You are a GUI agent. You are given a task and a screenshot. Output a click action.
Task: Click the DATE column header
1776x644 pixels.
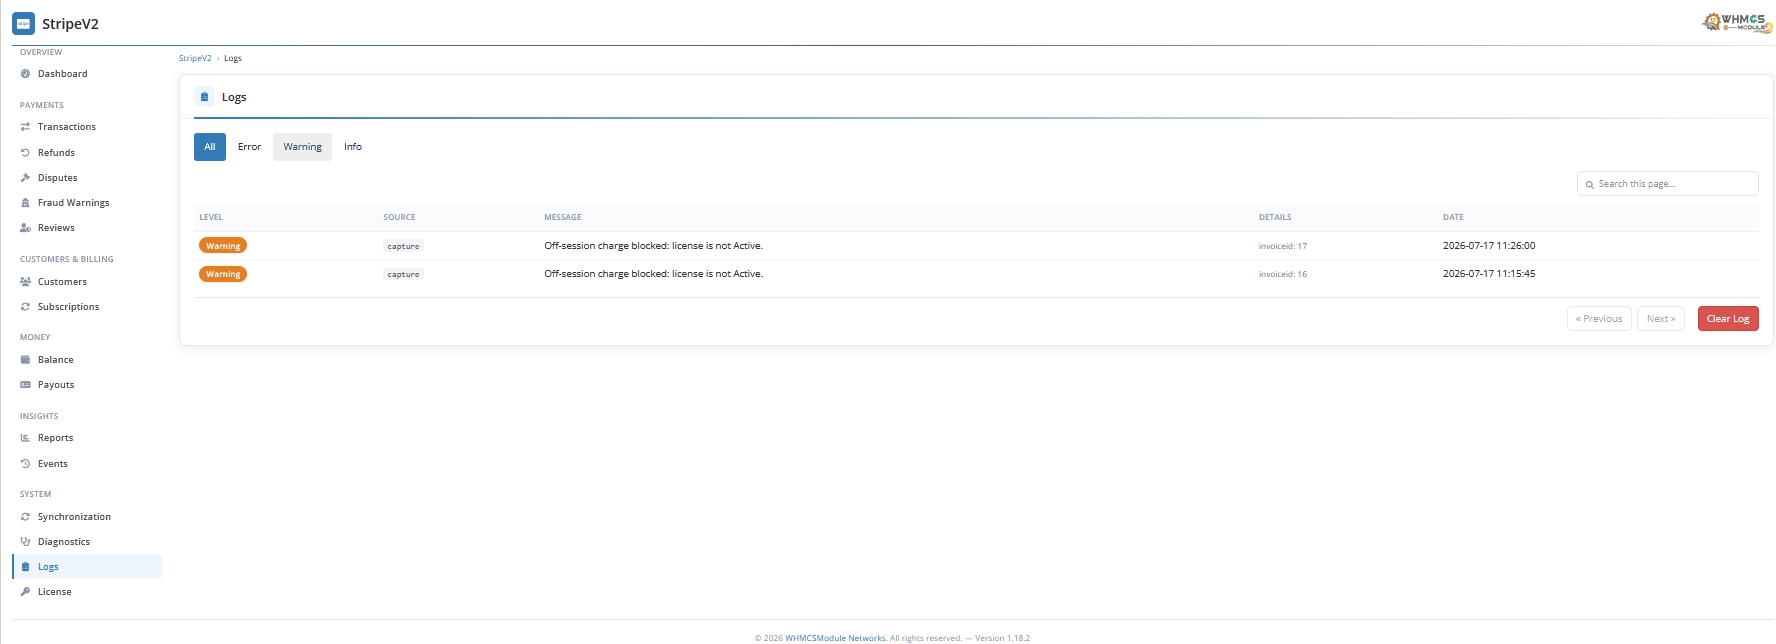1453,217
